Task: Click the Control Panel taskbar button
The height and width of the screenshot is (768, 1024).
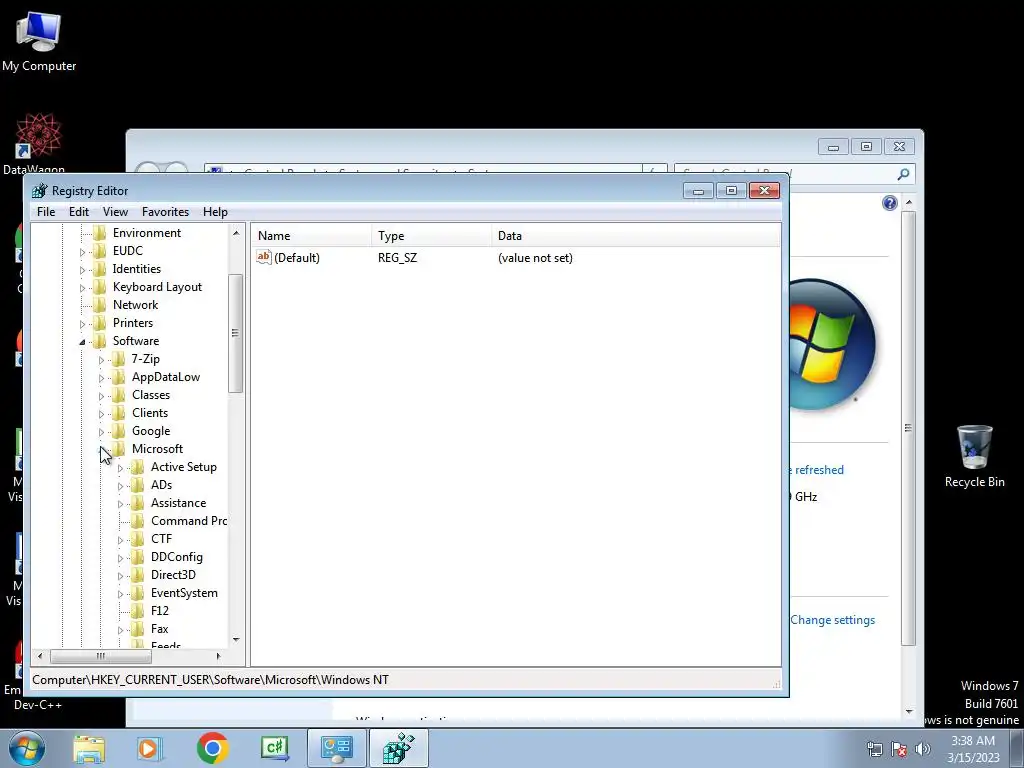Action: point(336,748)
